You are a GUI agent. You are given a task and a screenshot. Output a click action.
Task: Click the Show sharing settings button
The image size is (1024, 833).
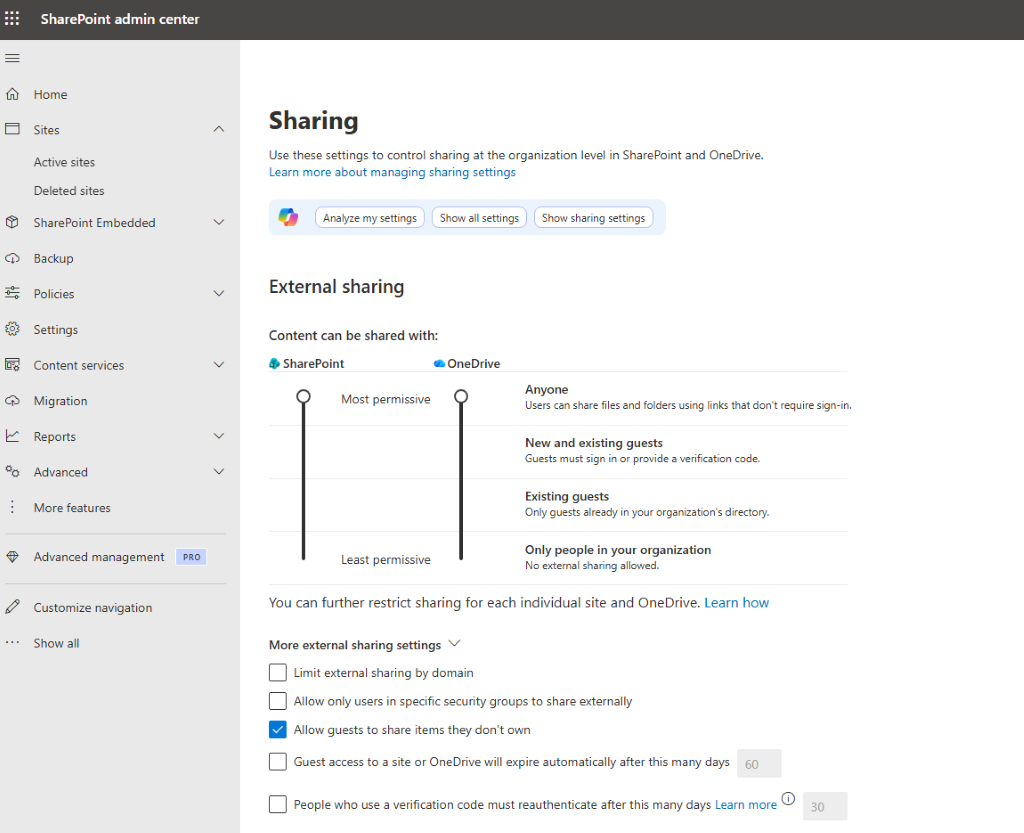click(x=593, y=217)
